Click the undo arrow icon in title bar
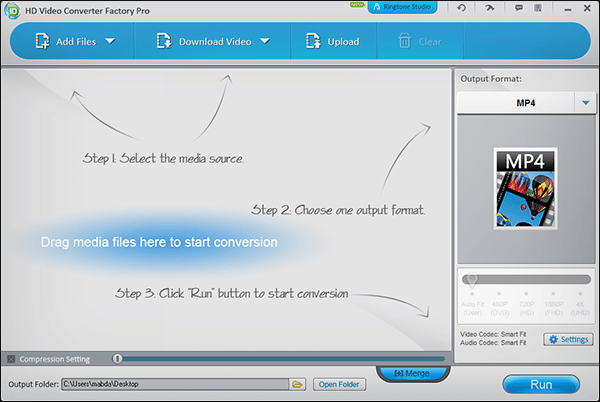600x402 pixels. 461,8
